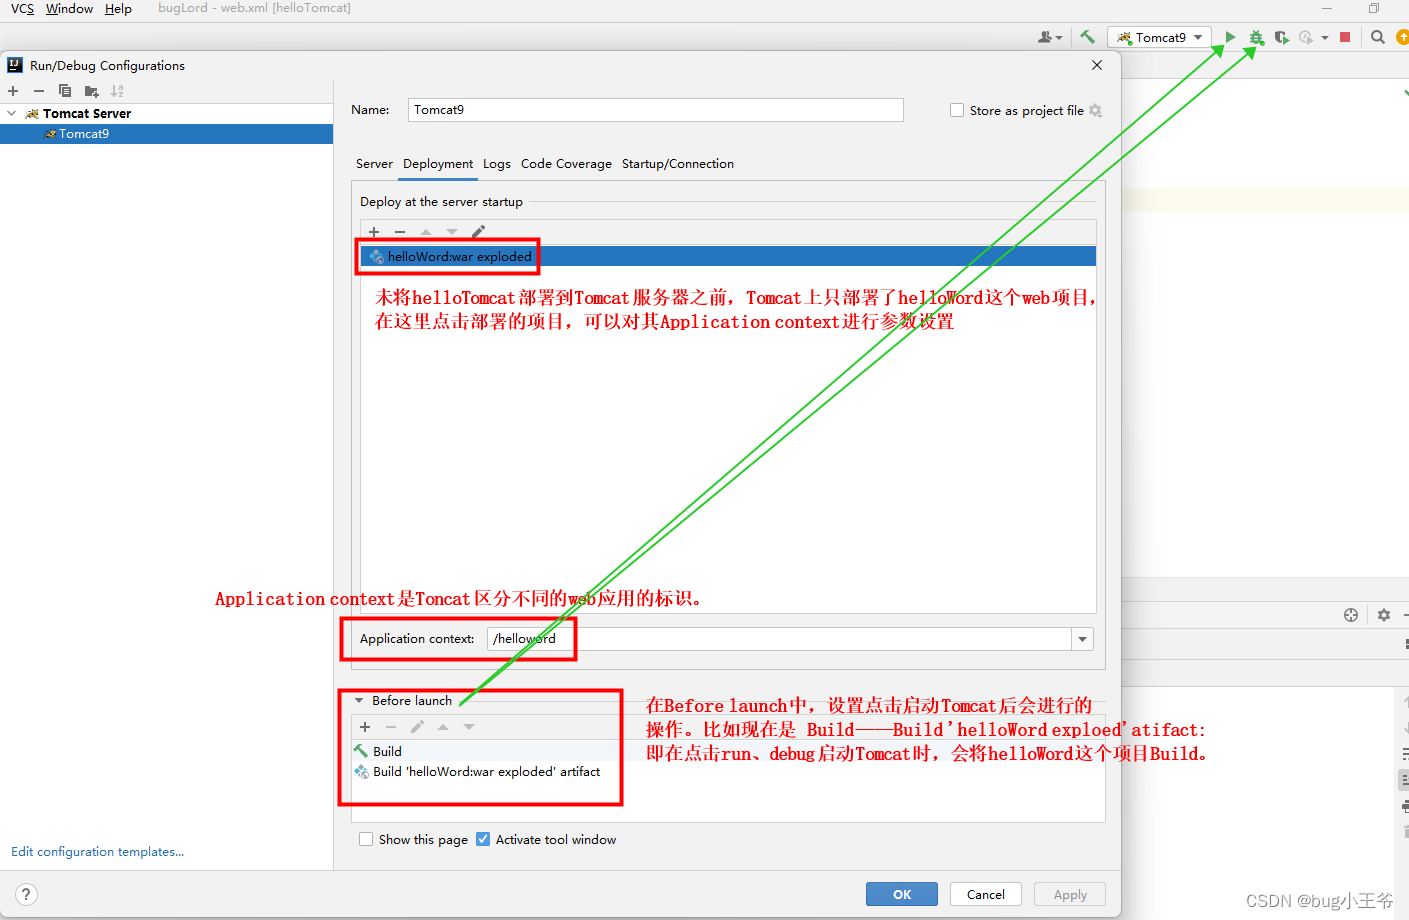1409x920 pixels.
Task: Open the Window menu
Action: [x=68, y=9]
